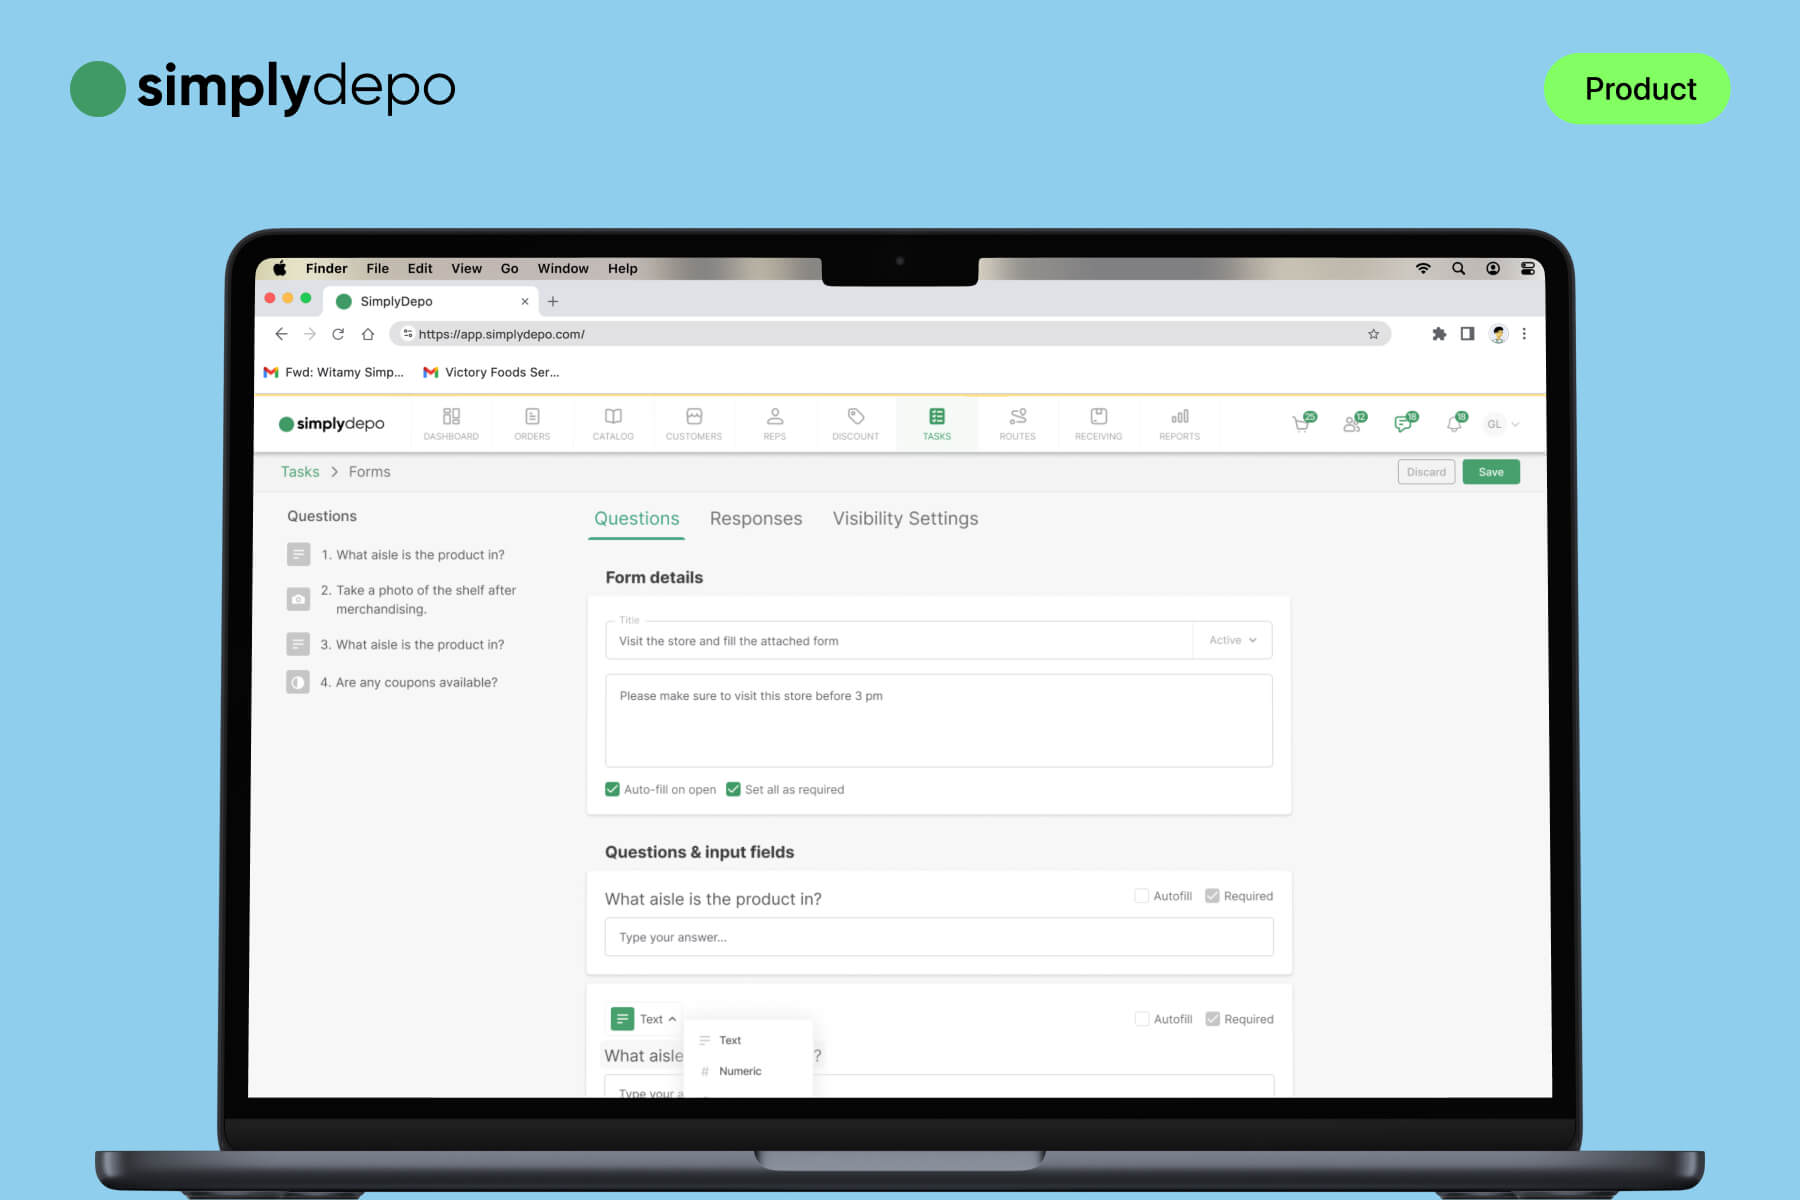Uncheck the Auto-fill on open checkbox
Viewport: 1800px width, 1200px height.
(613, 789)
